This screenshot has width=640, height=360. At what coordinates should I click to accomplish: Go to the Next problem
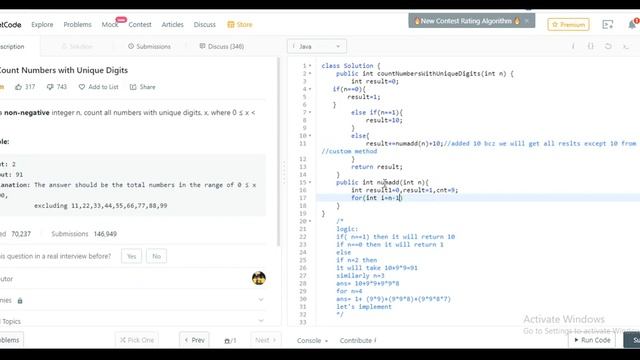[265, 340]
